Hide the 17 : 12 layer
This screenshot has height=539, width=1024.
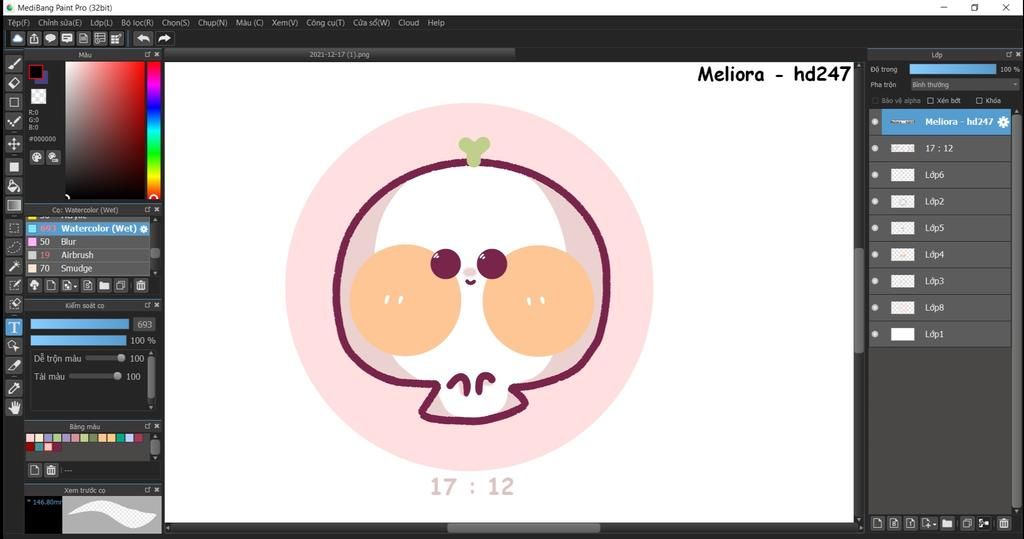pyautogui.click(x=875, y=148)
